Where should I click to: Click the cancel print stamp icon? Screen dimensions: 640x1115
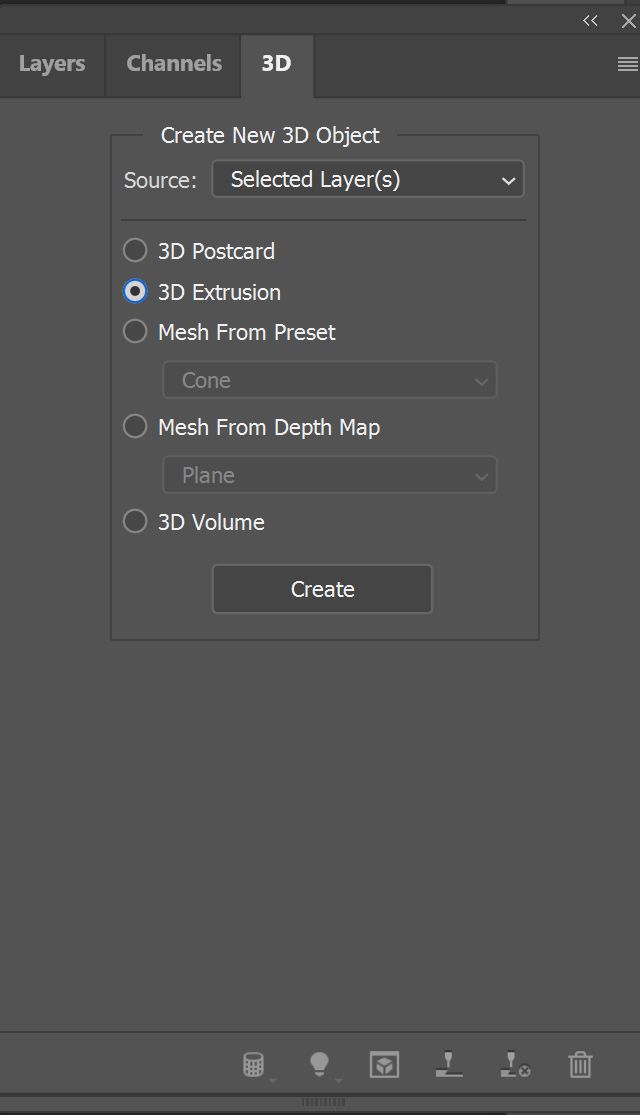click(x=515, y=1065)
